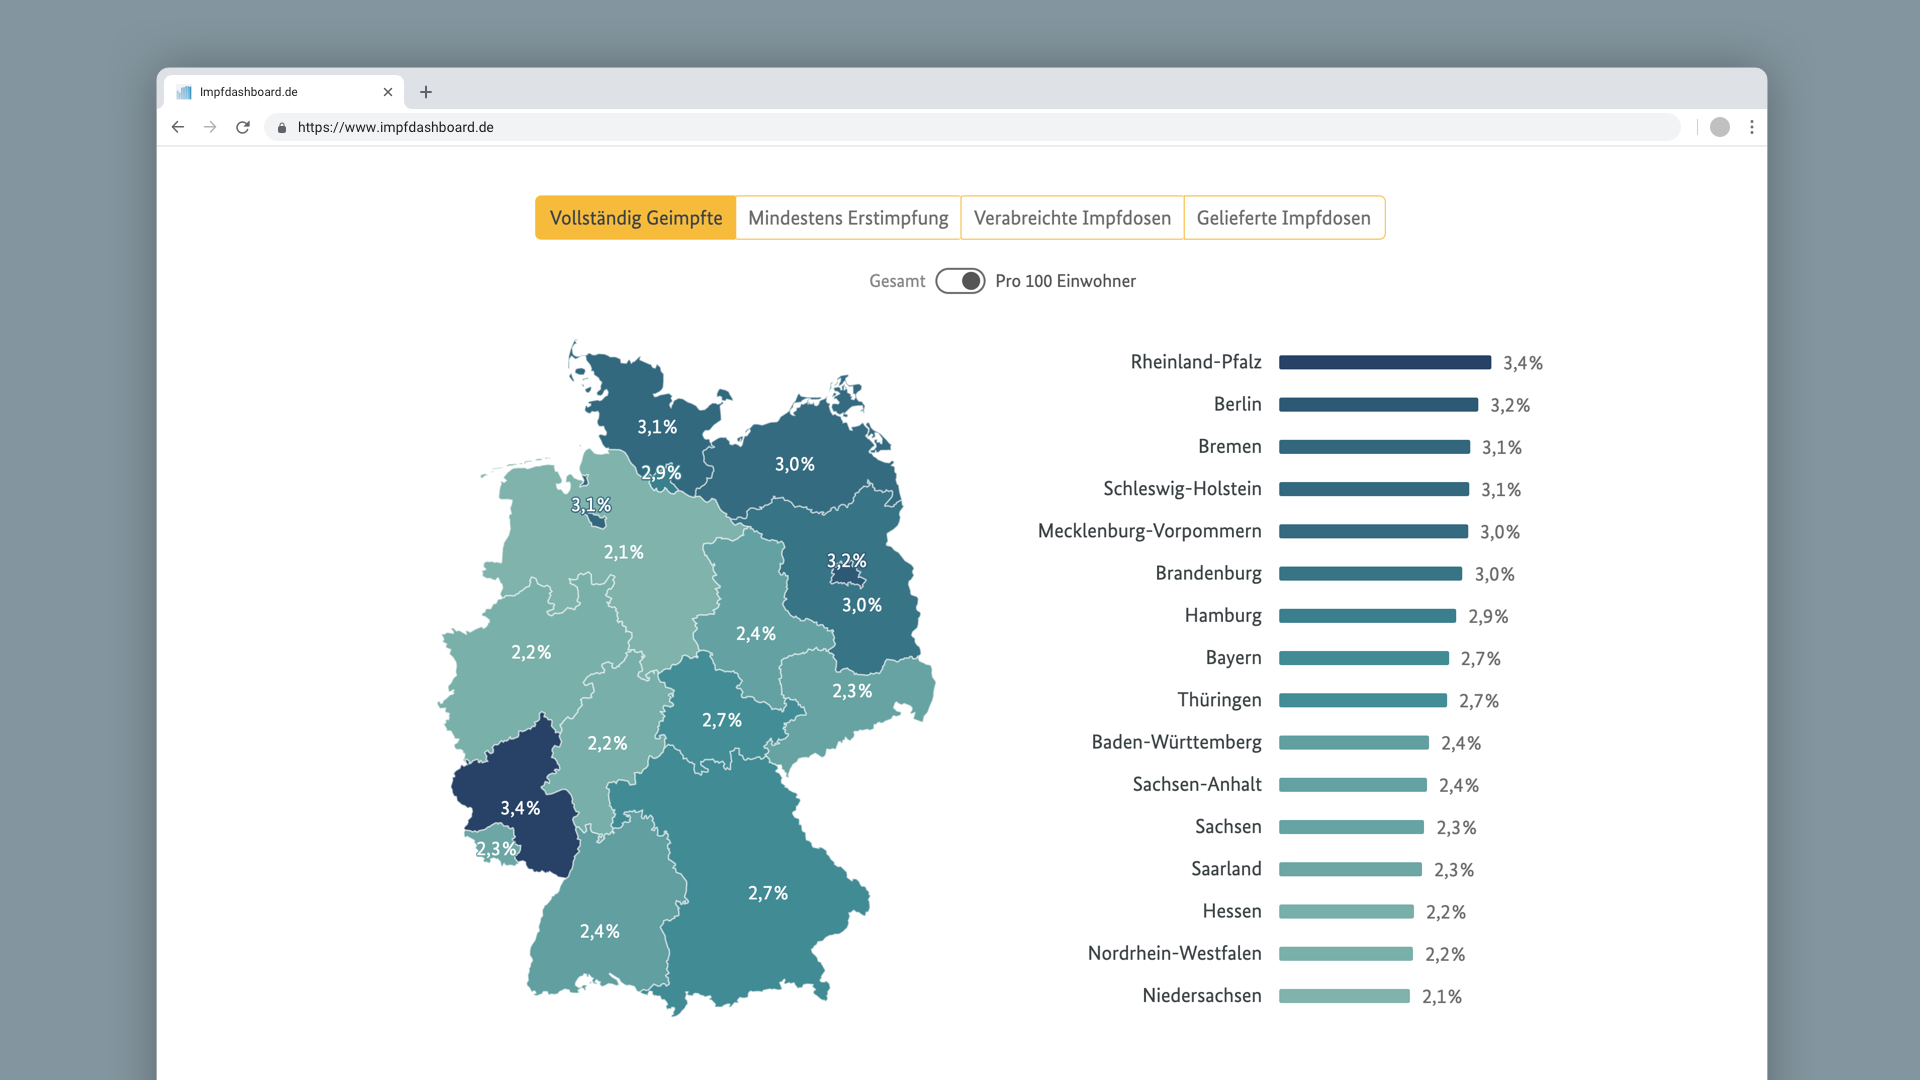Screen dimensions: 1920x1080
Task: Click the Pro 100 Einwohner label
Action: 1065,281
